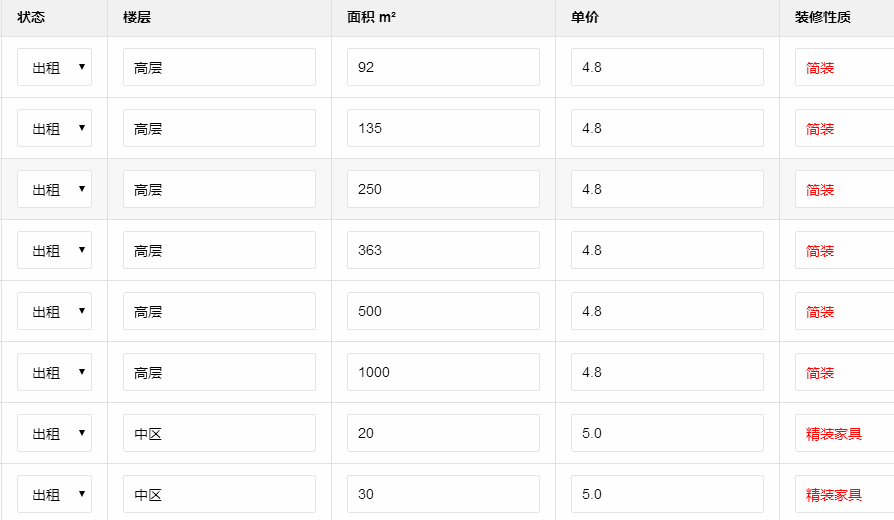Focus the area input showing 135
The height and width of the screenshot is (520, 894).
click(443, 129)
